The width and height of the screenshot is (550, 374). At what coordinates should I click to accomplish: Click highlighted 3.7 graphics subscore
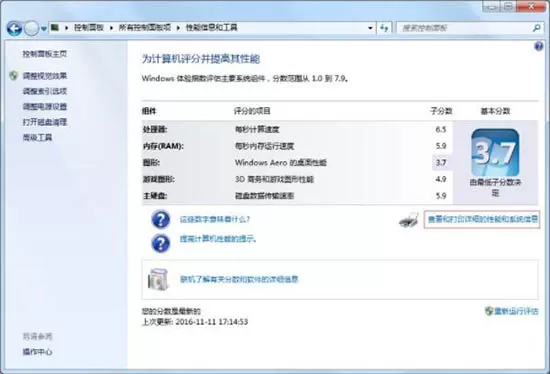tap(441, 162)
